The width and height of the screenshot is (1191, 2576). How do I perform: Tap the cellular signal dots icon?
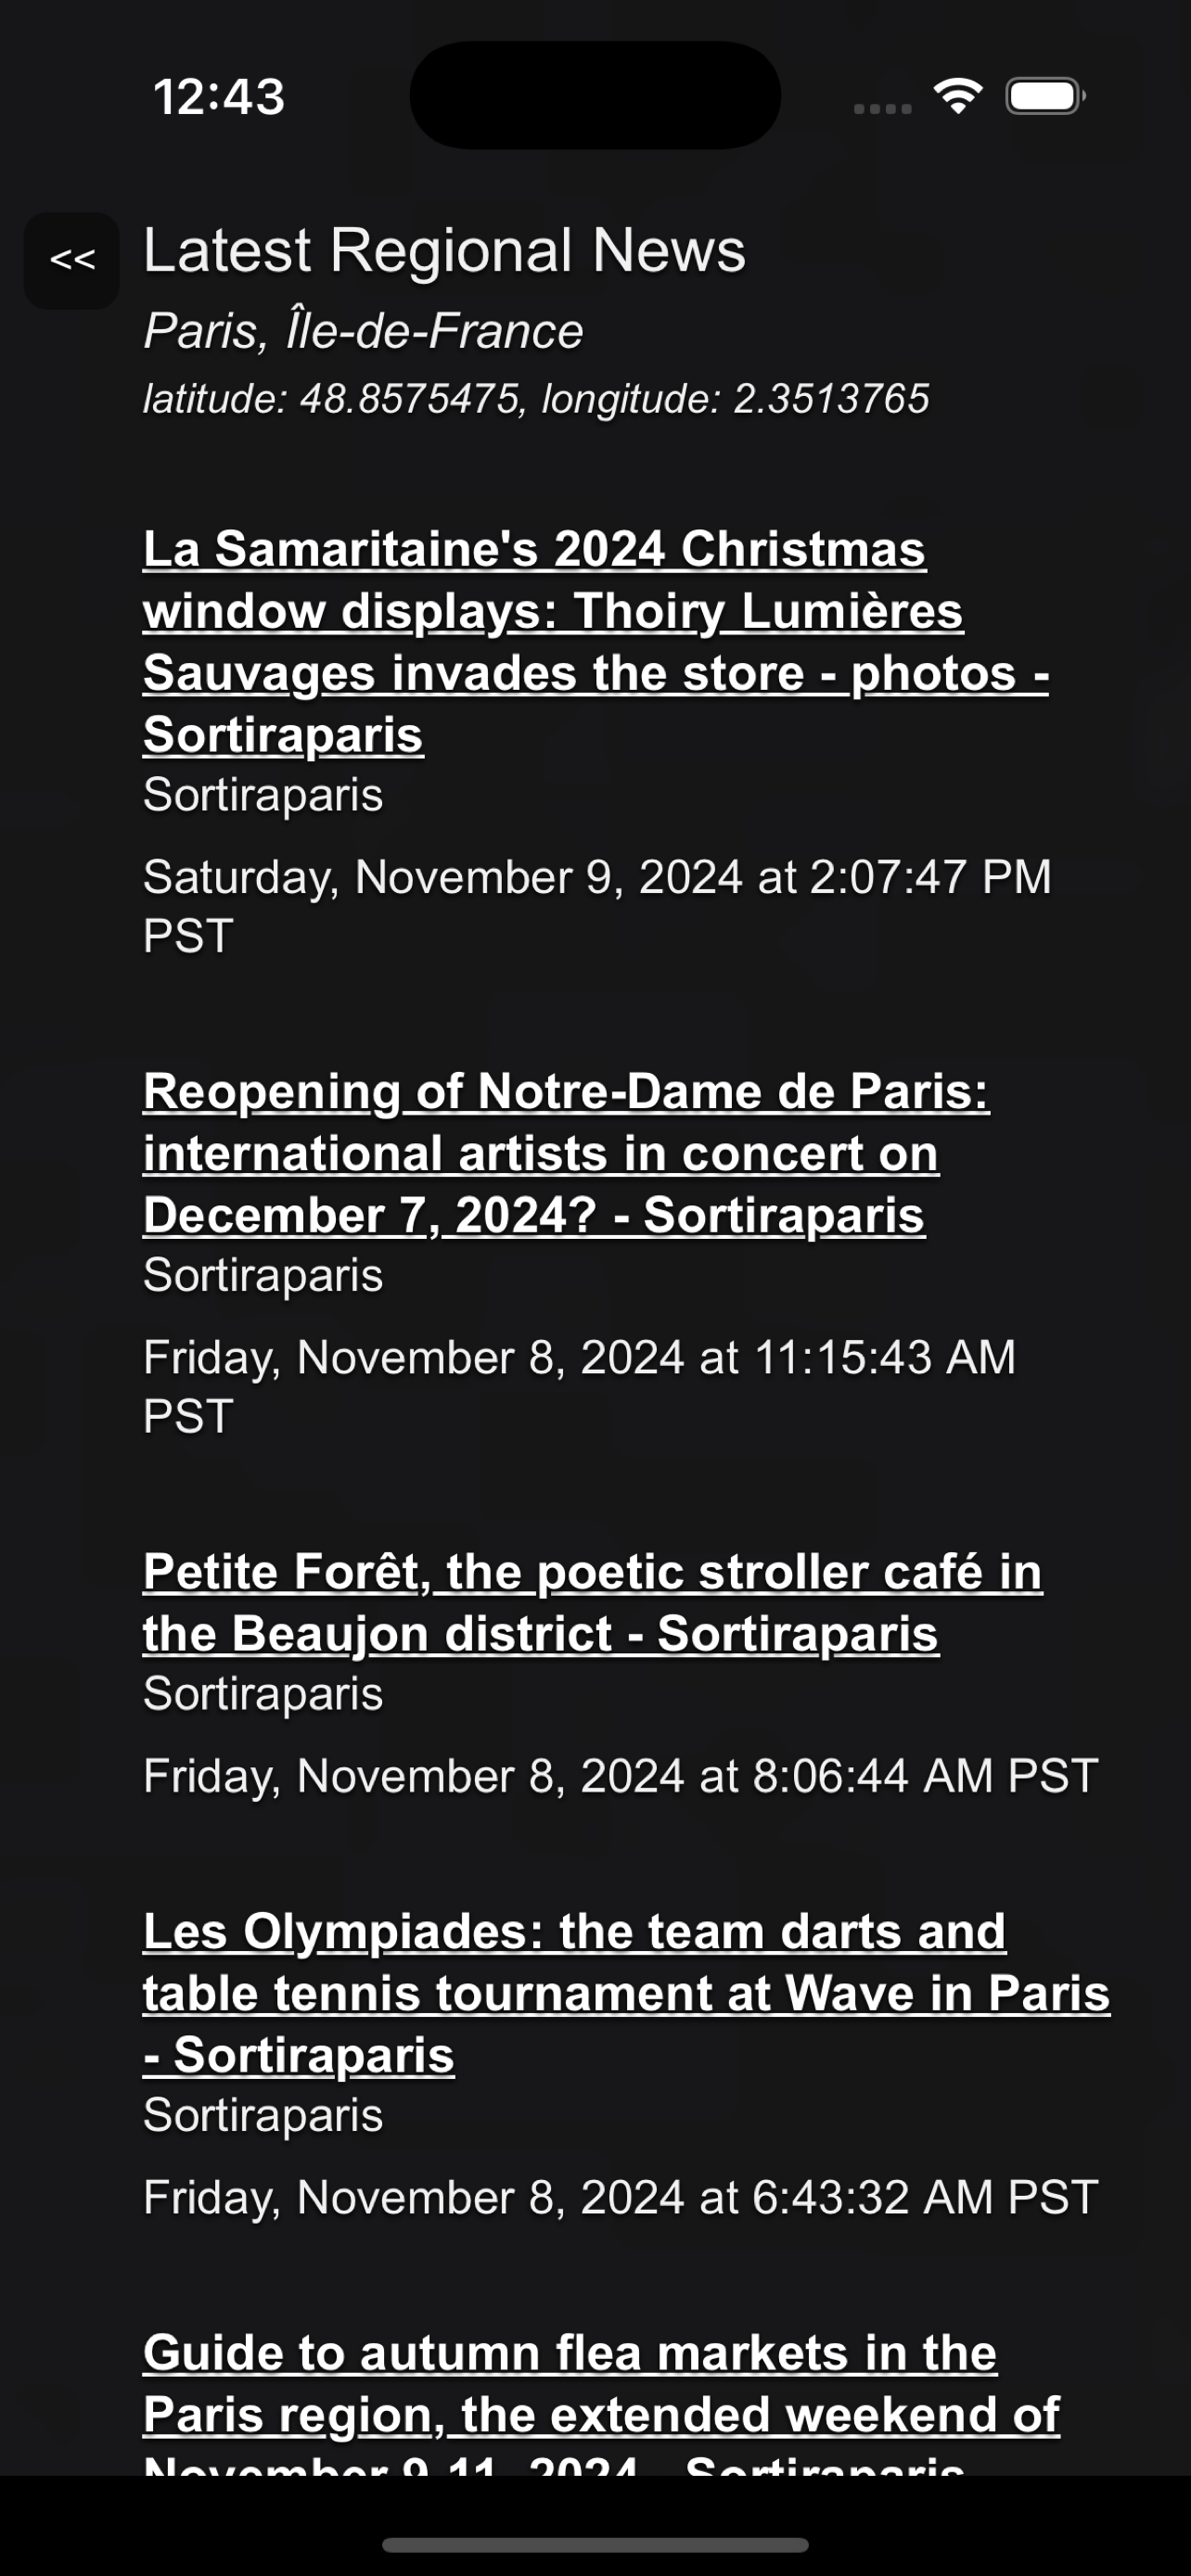(x=882, y=108)
